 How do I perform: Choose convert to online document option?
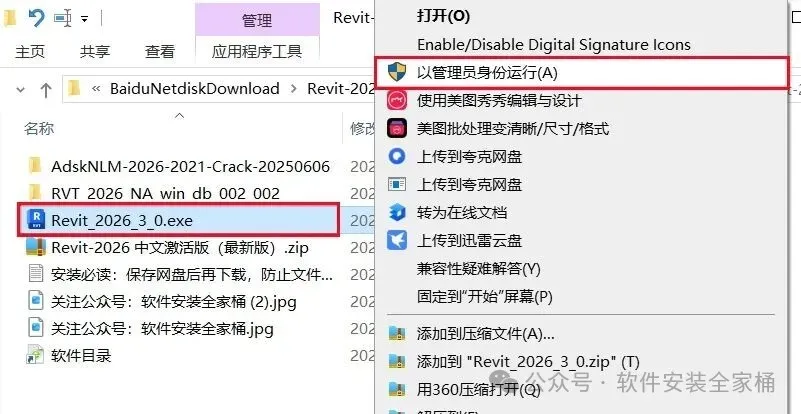coord(462,212)
